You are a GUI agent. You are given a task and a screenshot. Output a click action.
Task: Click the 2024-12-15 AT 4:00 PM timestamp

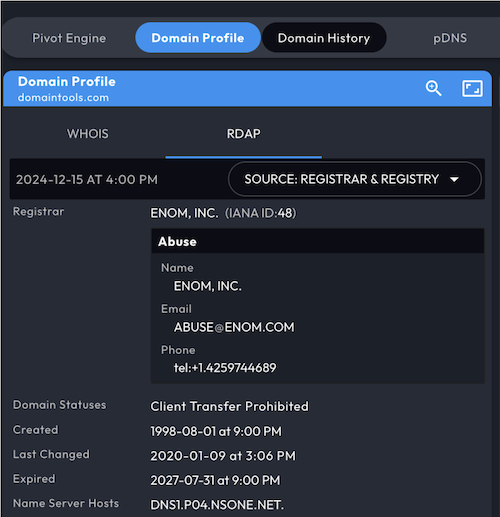point(87,179)
